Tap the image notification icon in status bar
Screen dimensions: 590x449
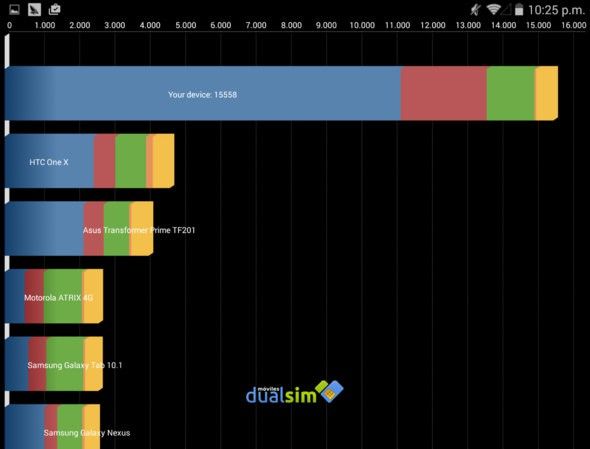point(14,9)
